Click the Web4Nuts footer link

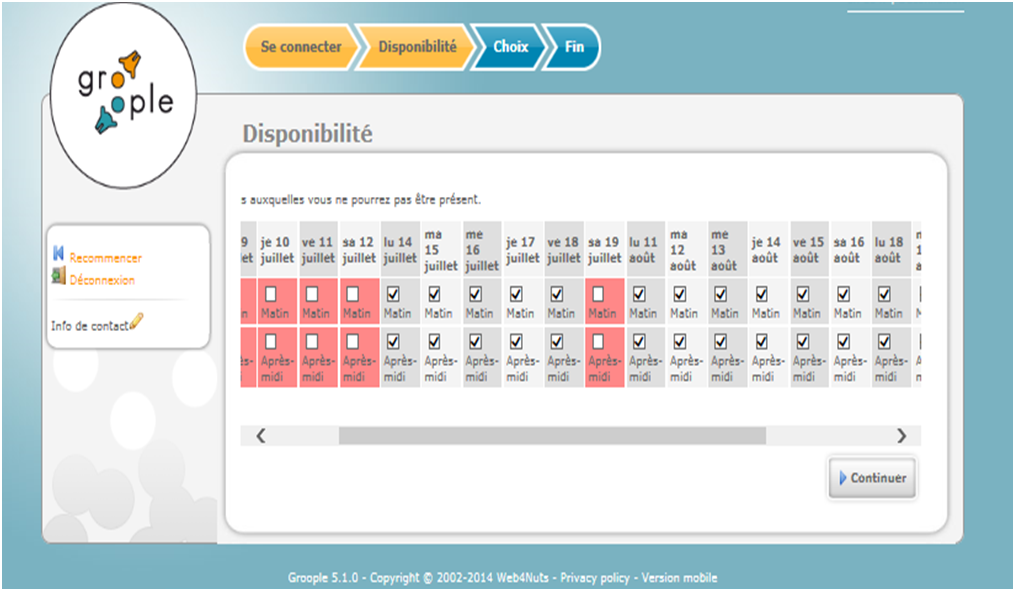click(x=521, y=577)
